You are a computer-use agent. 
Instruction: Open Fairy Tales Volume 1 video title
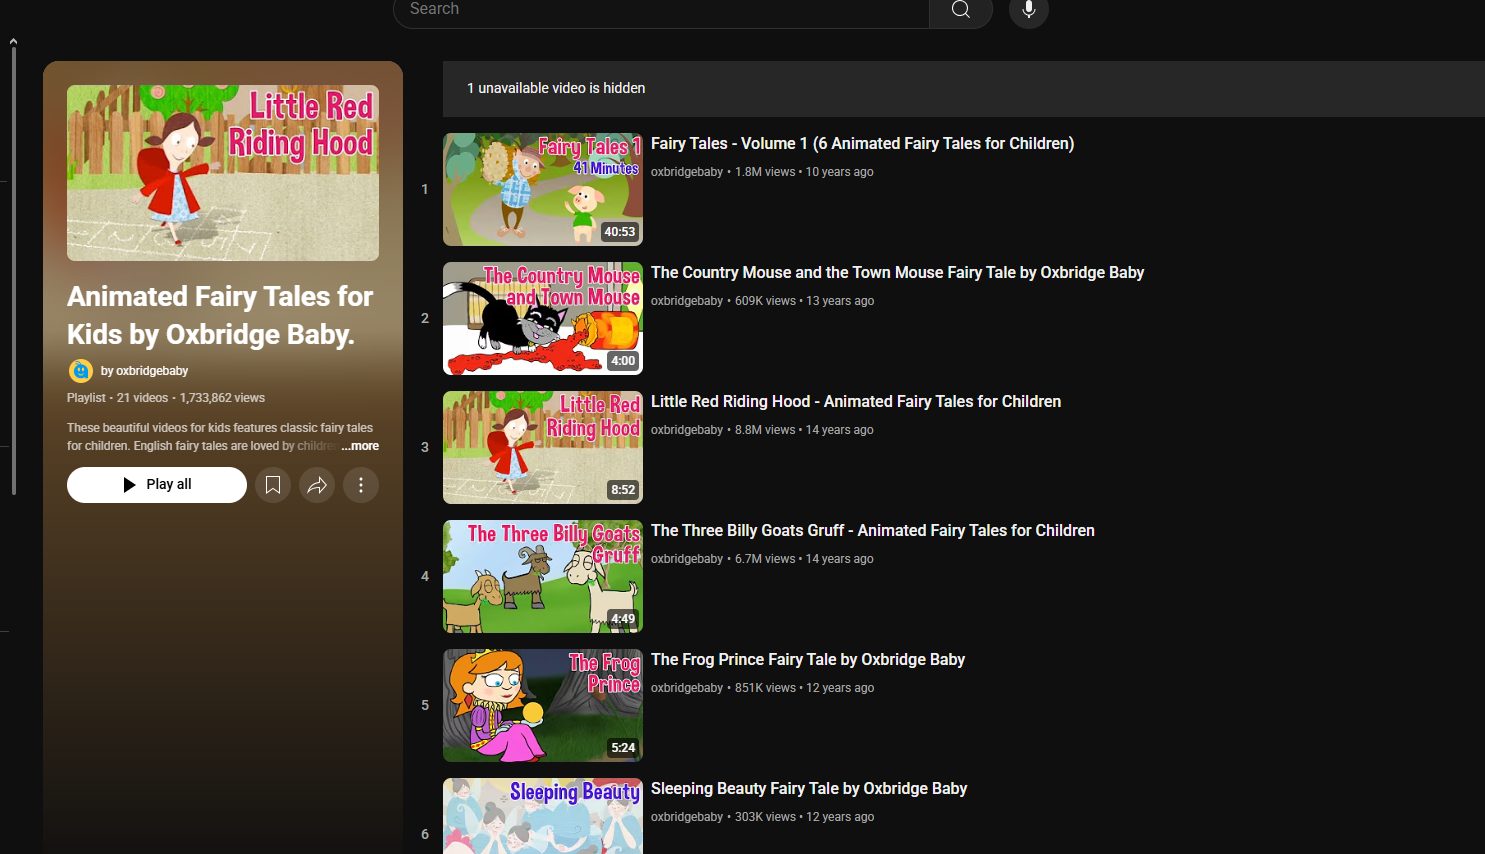[x=862, y=144]
